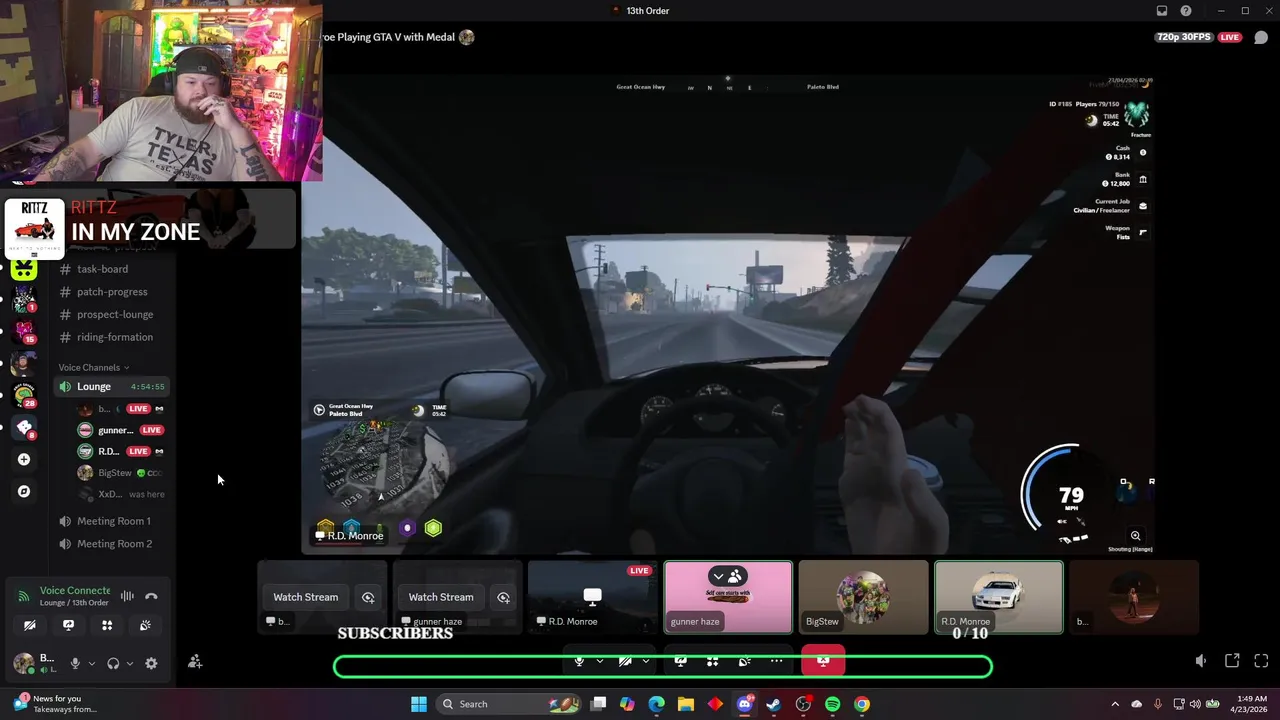The image size is (1280, 720).
Task: Open the stream volume speaker icon
Action: pyautogui.click(x=1201, y=661)
